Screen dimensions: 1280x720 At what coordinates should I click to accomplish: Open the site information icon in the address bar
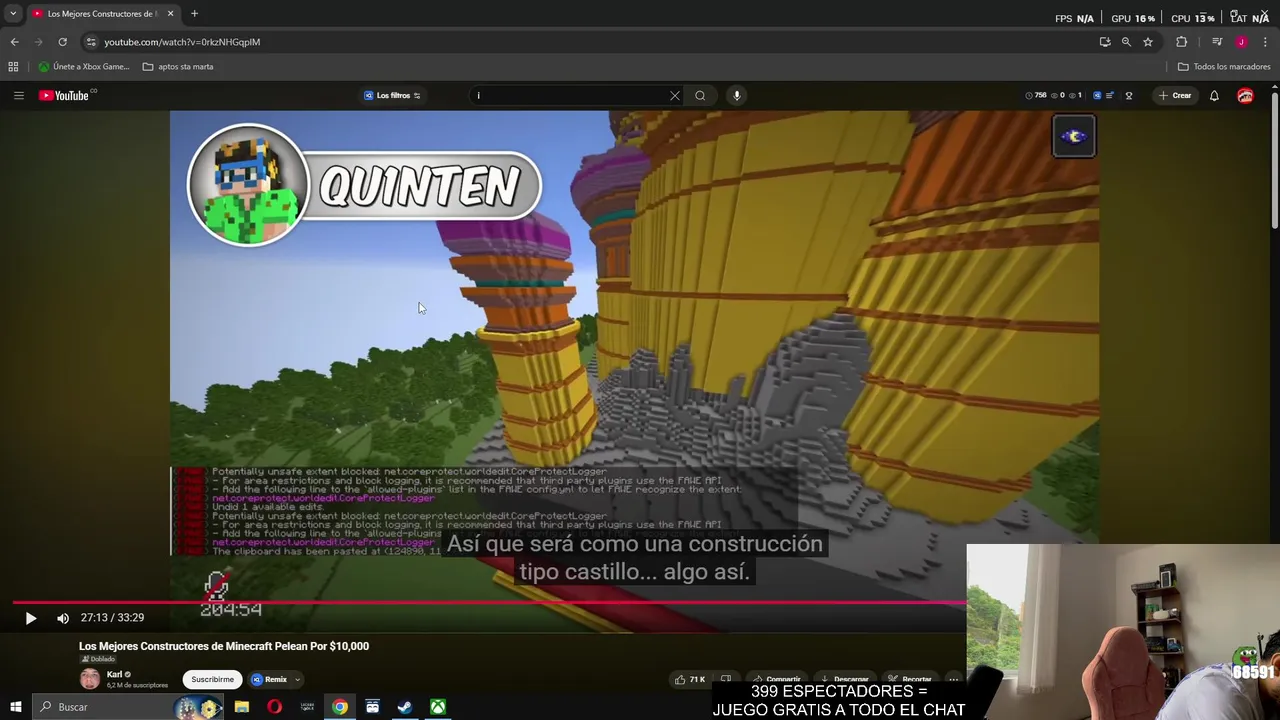[x=90, y=42]
